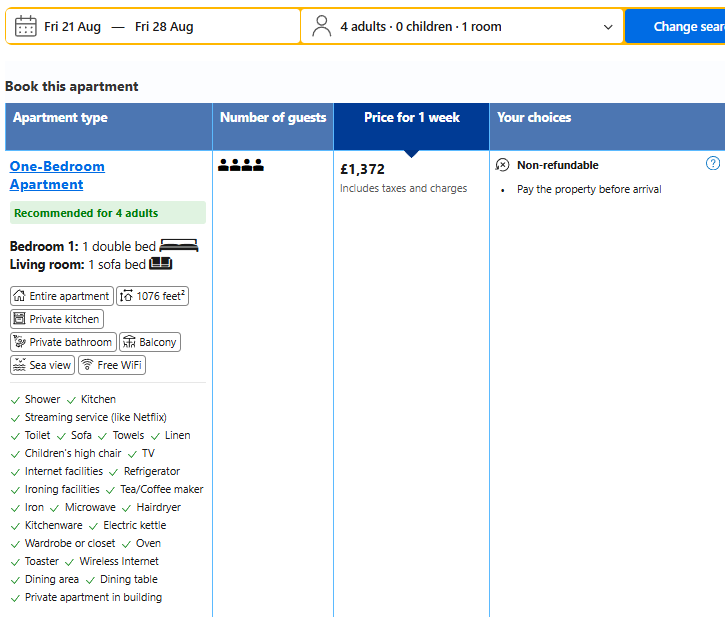Screen dimensions: 725x617
Task: Click the double bed icon for Bedroom 1
Action: coord(179,246)
